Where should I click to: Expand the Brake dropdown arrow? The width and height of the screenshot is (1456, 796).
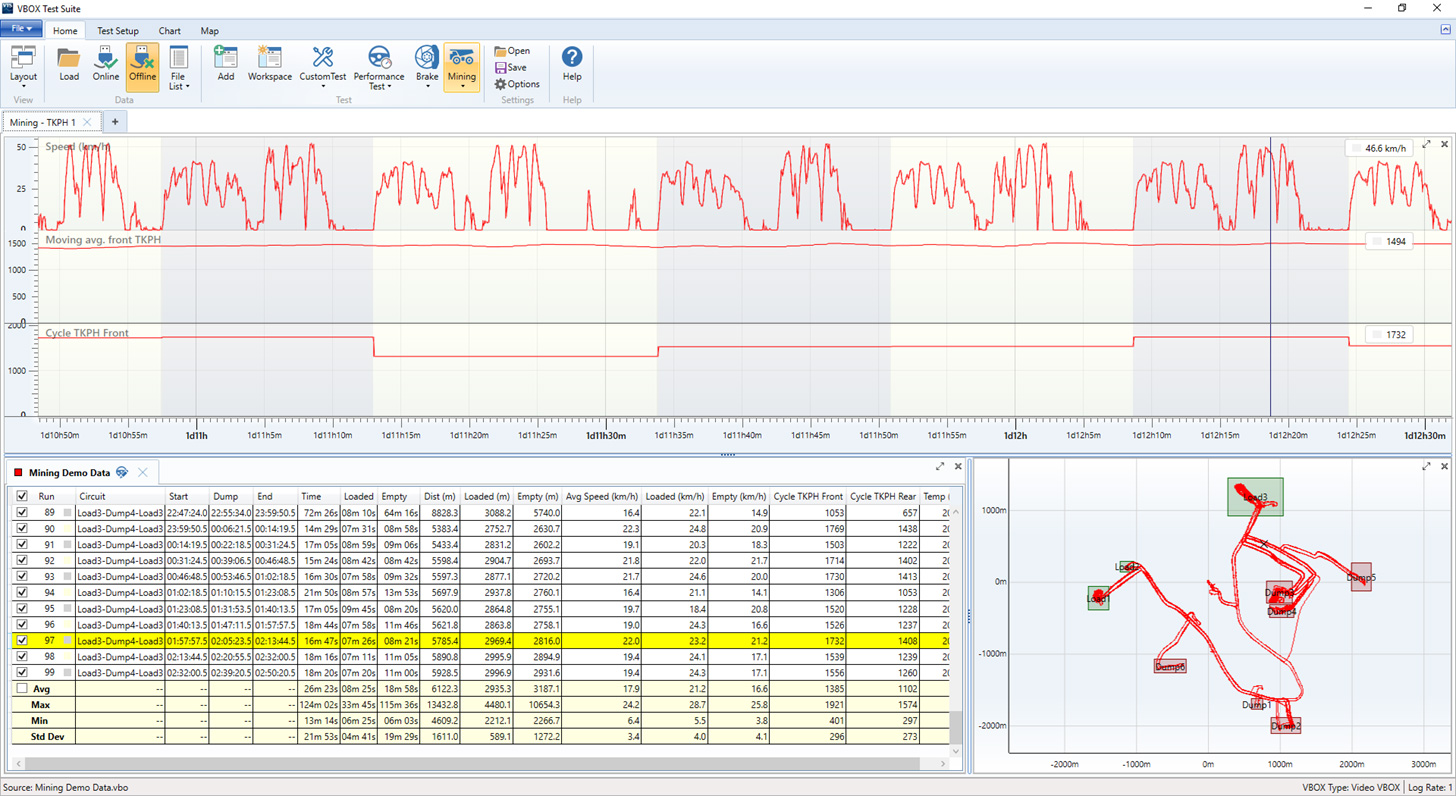[x=427, y=87]
